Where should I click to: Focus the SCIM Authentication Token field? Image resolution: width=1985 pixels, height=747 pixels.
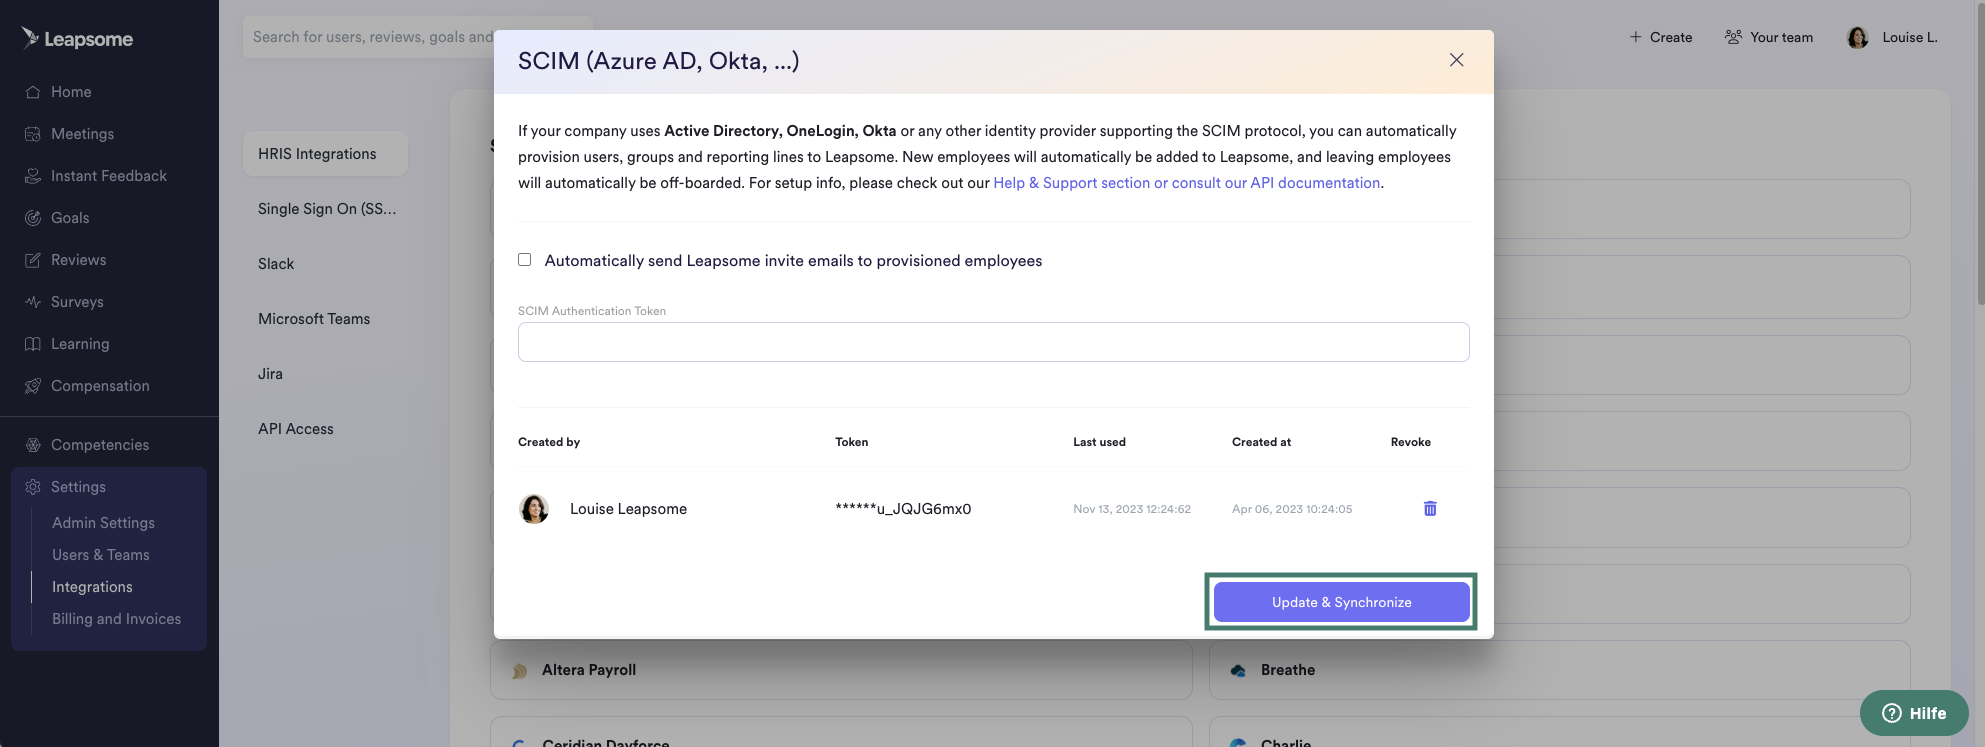tap(993, 342)
